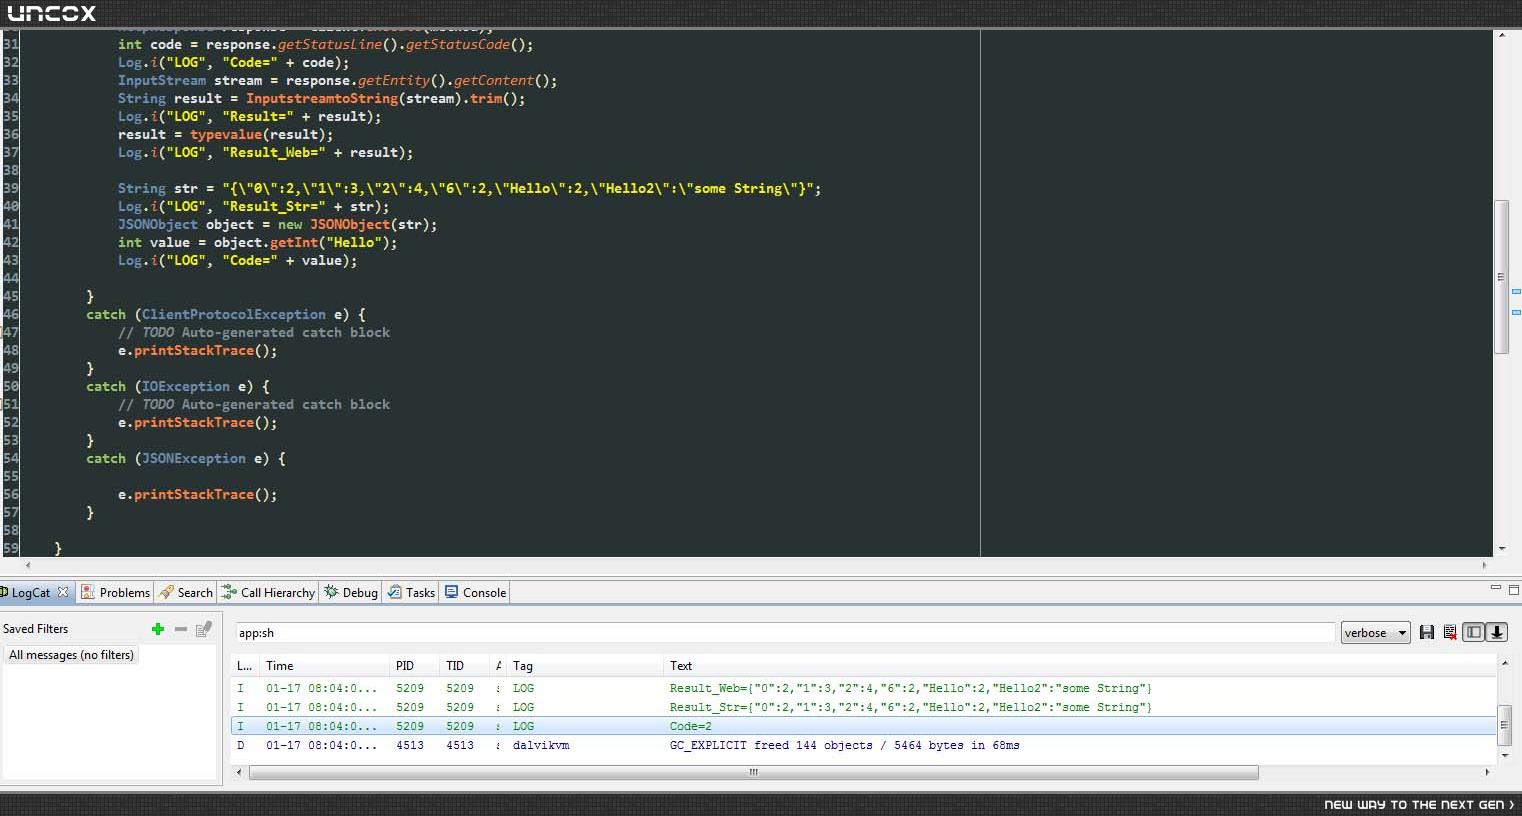1522x816 pixels.
Task: Click editor scroll down arrow
Action: [x=1501, y=548]
